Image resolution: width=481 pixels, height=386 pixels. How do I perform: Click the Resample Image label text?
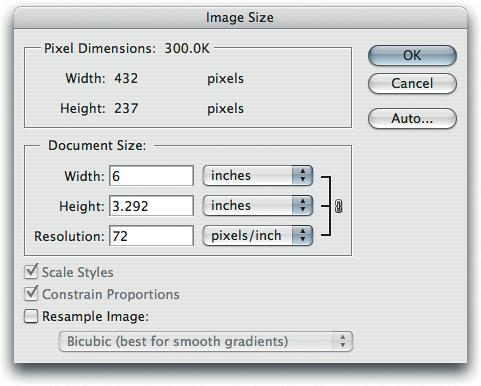point(96,316)
